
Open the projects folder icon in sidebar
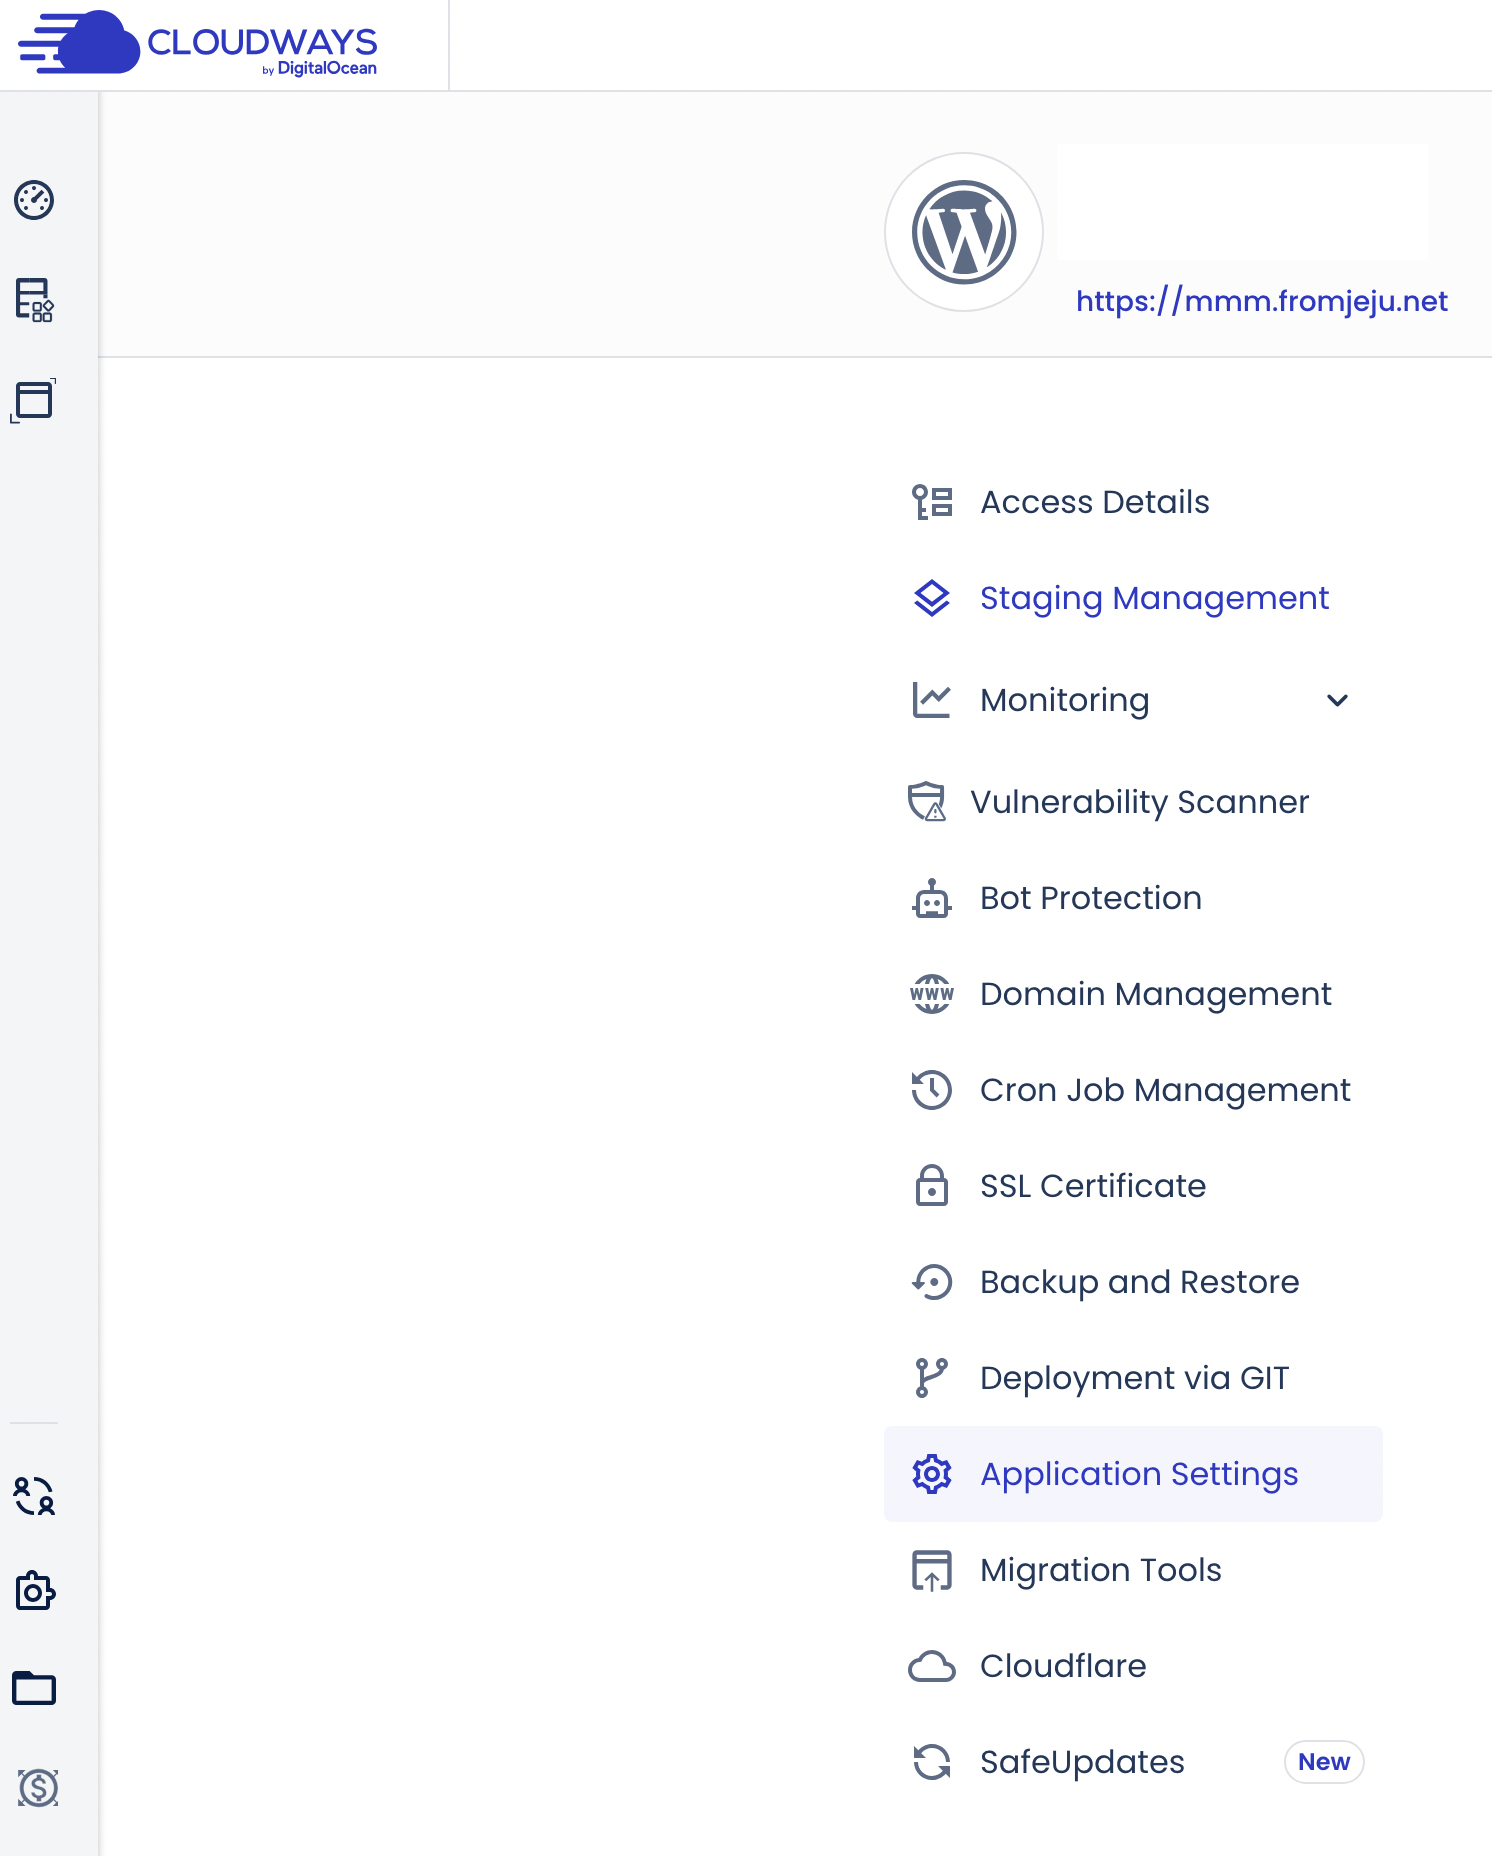[x=34, y=1688]
